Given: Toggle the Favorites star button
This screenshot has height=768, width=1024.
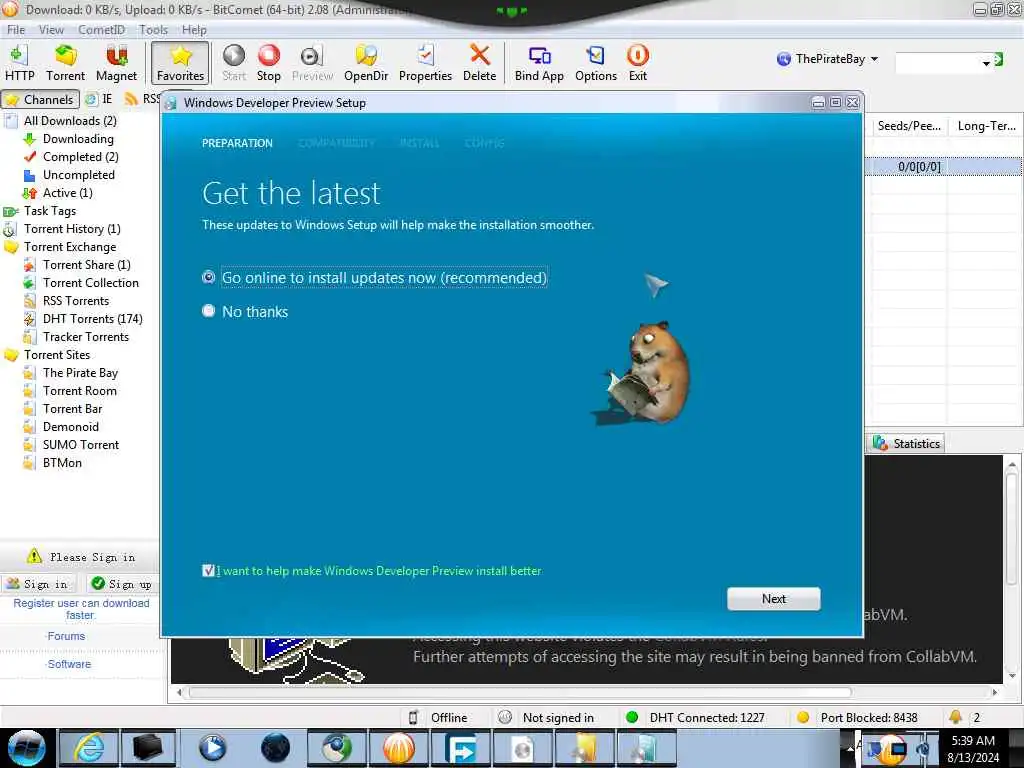Looking at the screenshot, I should click(x=180, y=63).
